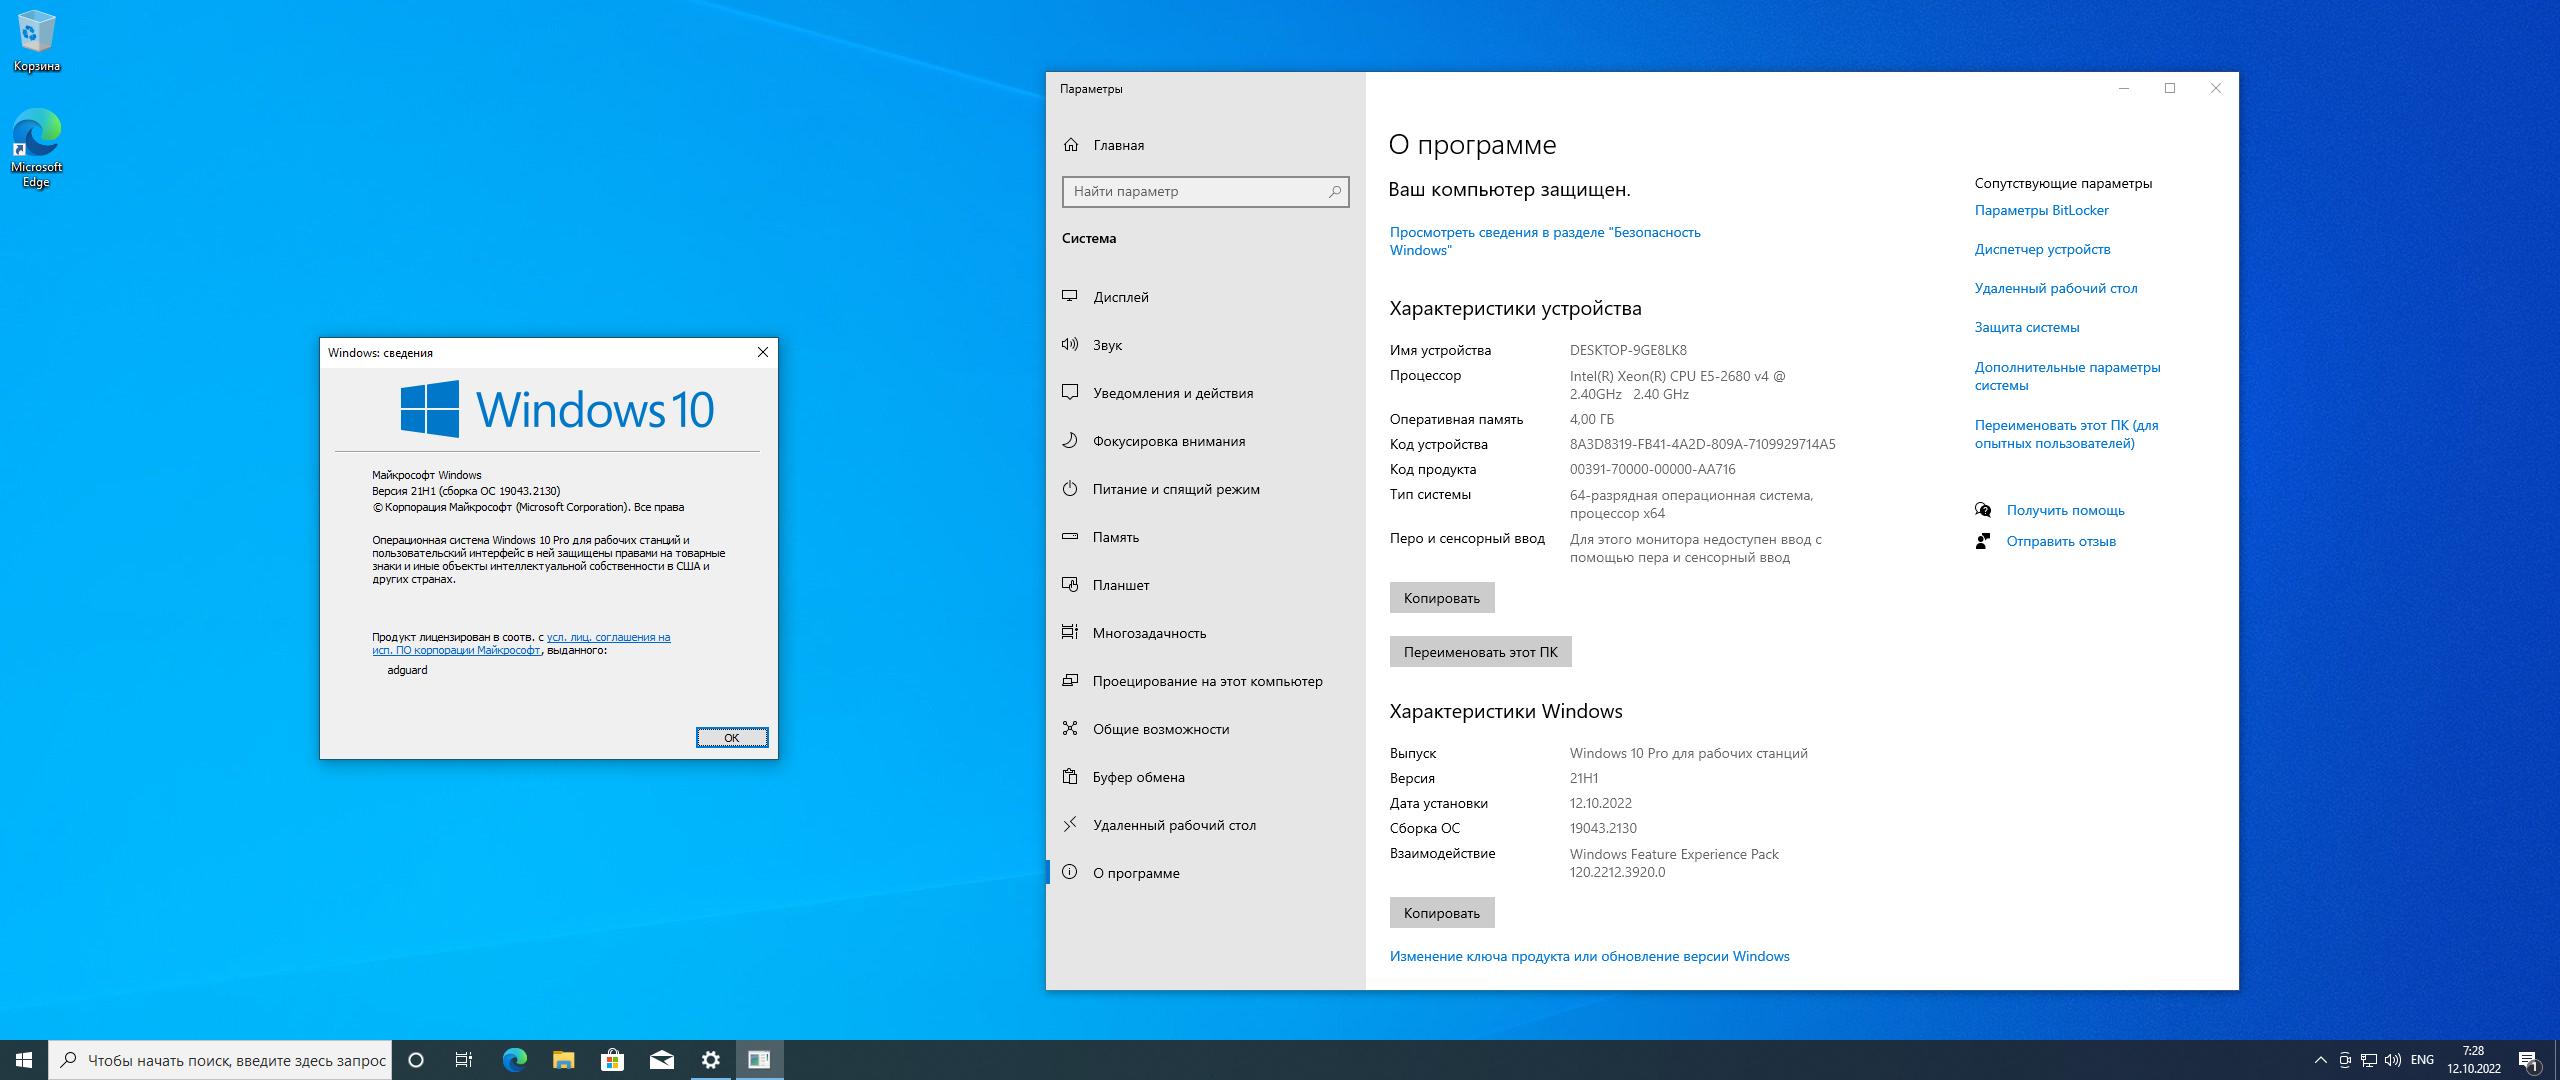Click the device name DESKTOP-9GE8LK8

click(x=1628, y=350)
